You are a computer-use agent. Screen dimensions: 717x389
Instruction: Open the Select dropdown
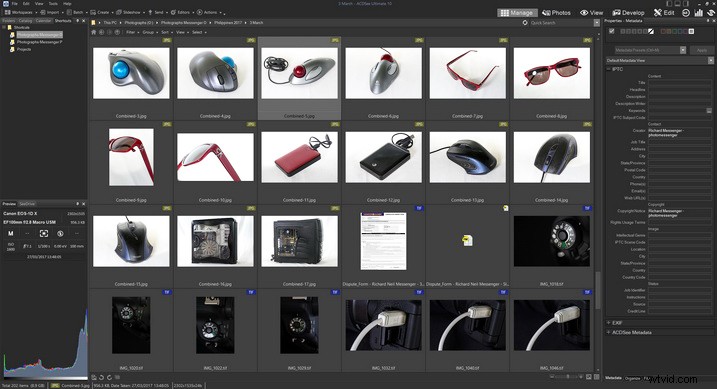pos(198,32)
